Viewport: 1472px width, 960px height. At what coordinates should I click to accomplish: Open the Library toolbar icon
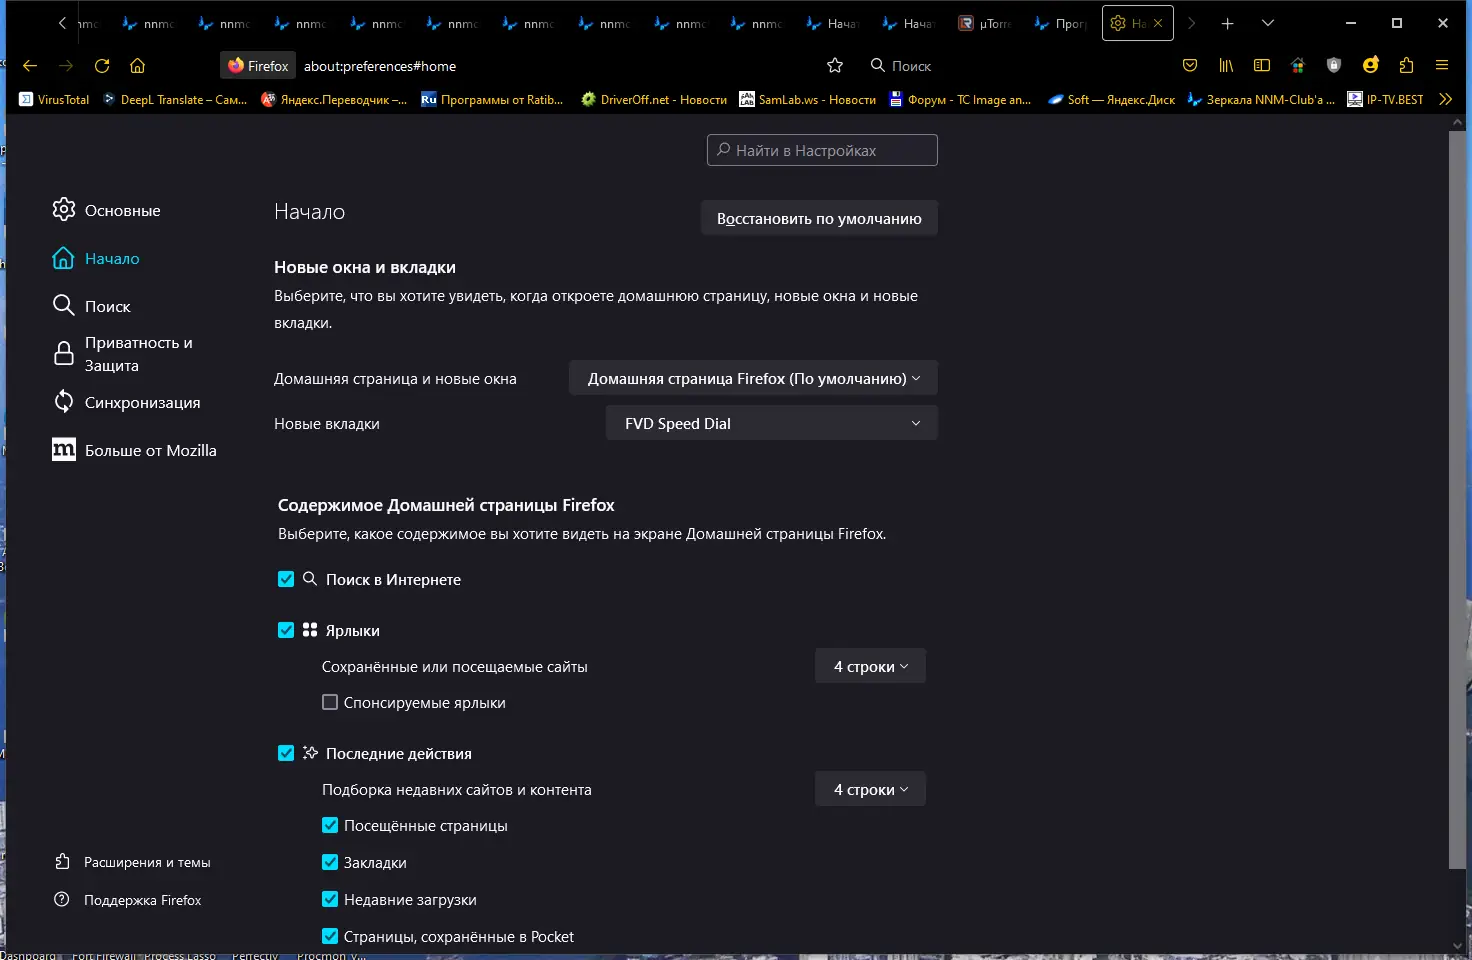click(x=1226, y=65)
